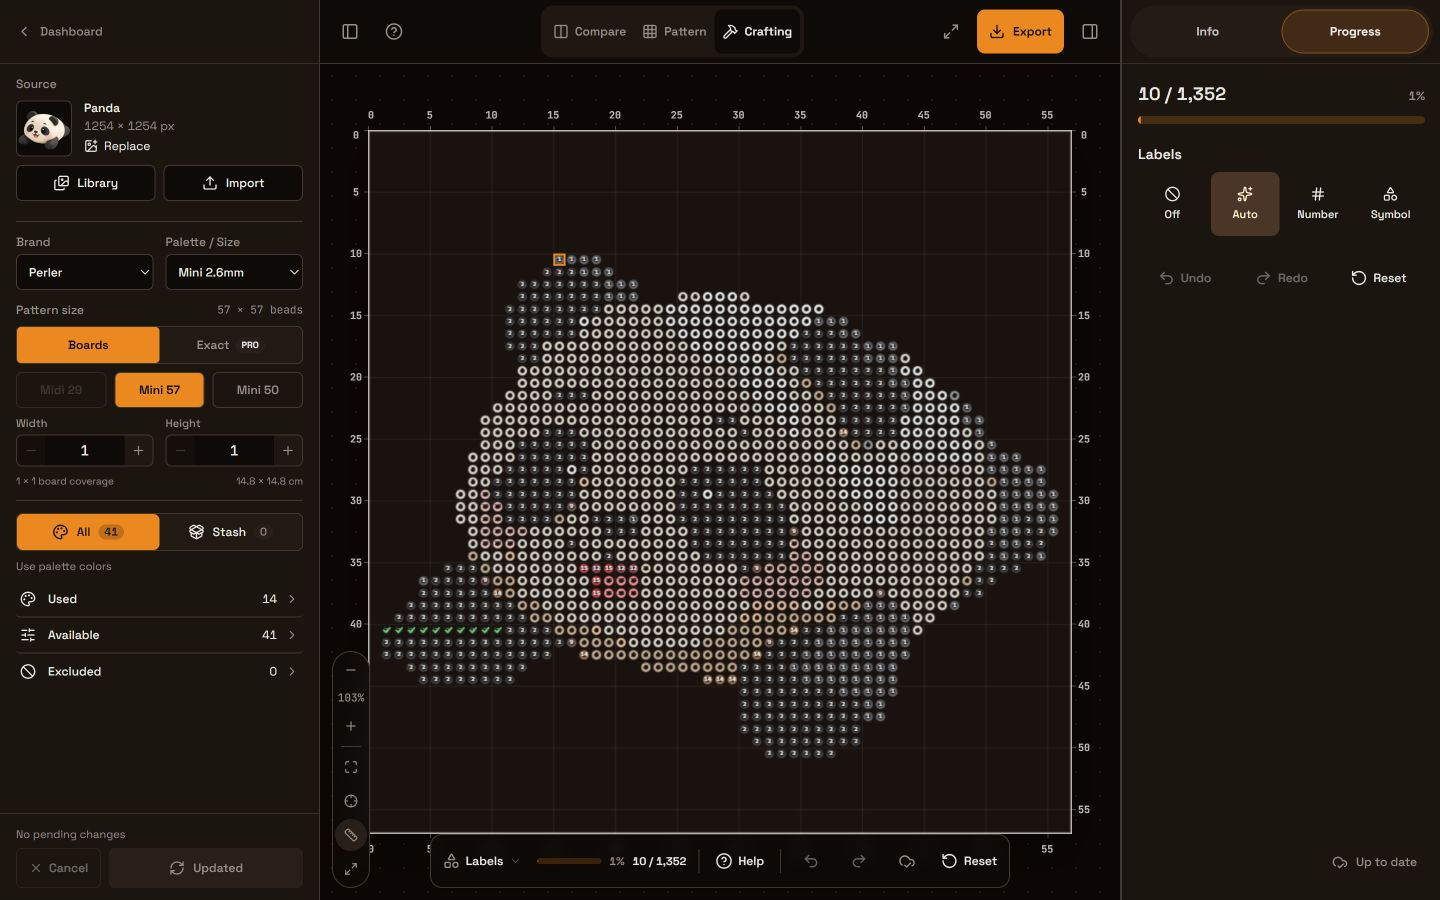
Task: Open the Info tab in right panel
Action: [1207, 32]
